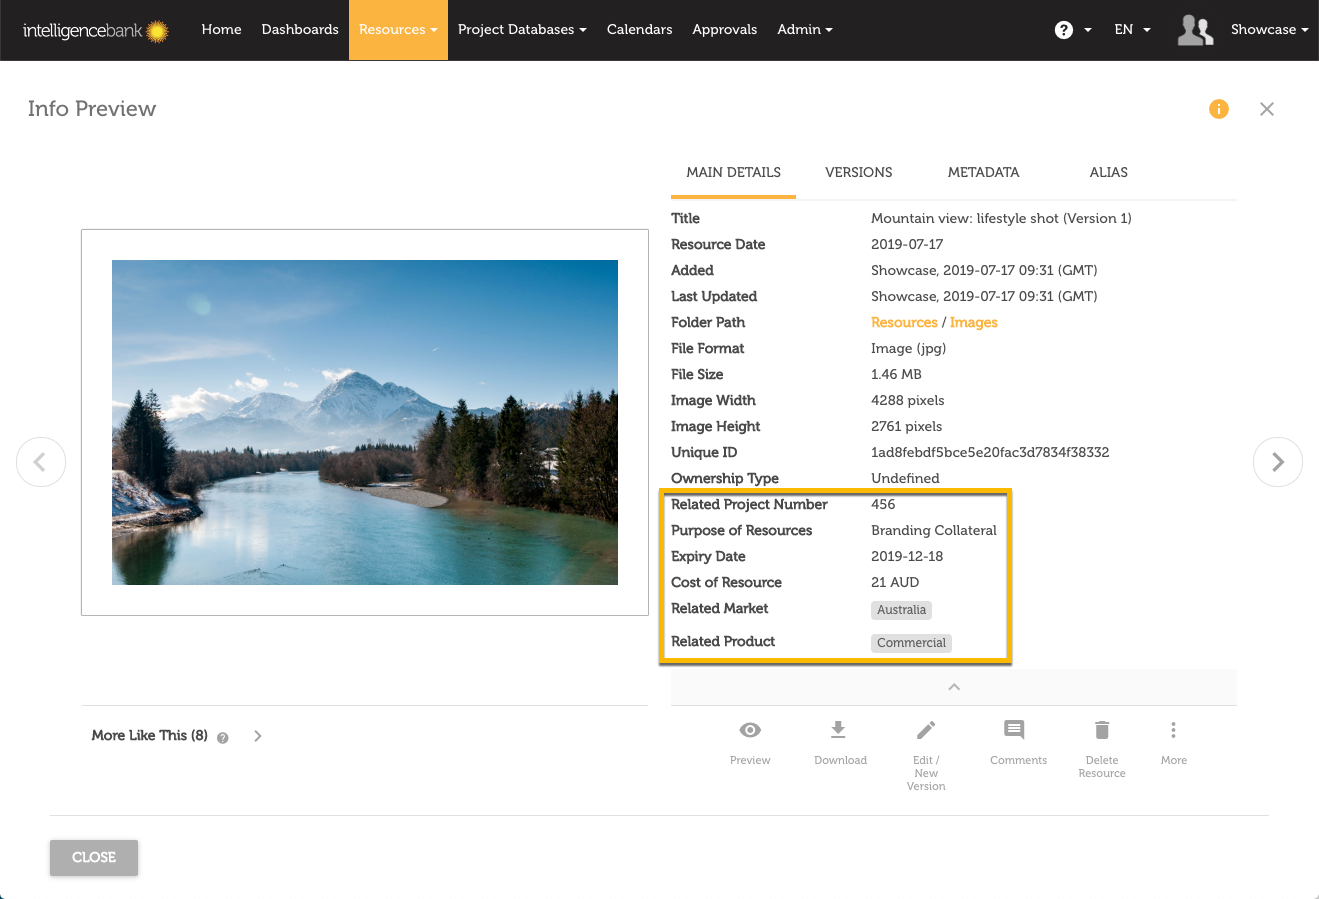
Task: Go to the next resource arrow
Action: pos(1277,462)
